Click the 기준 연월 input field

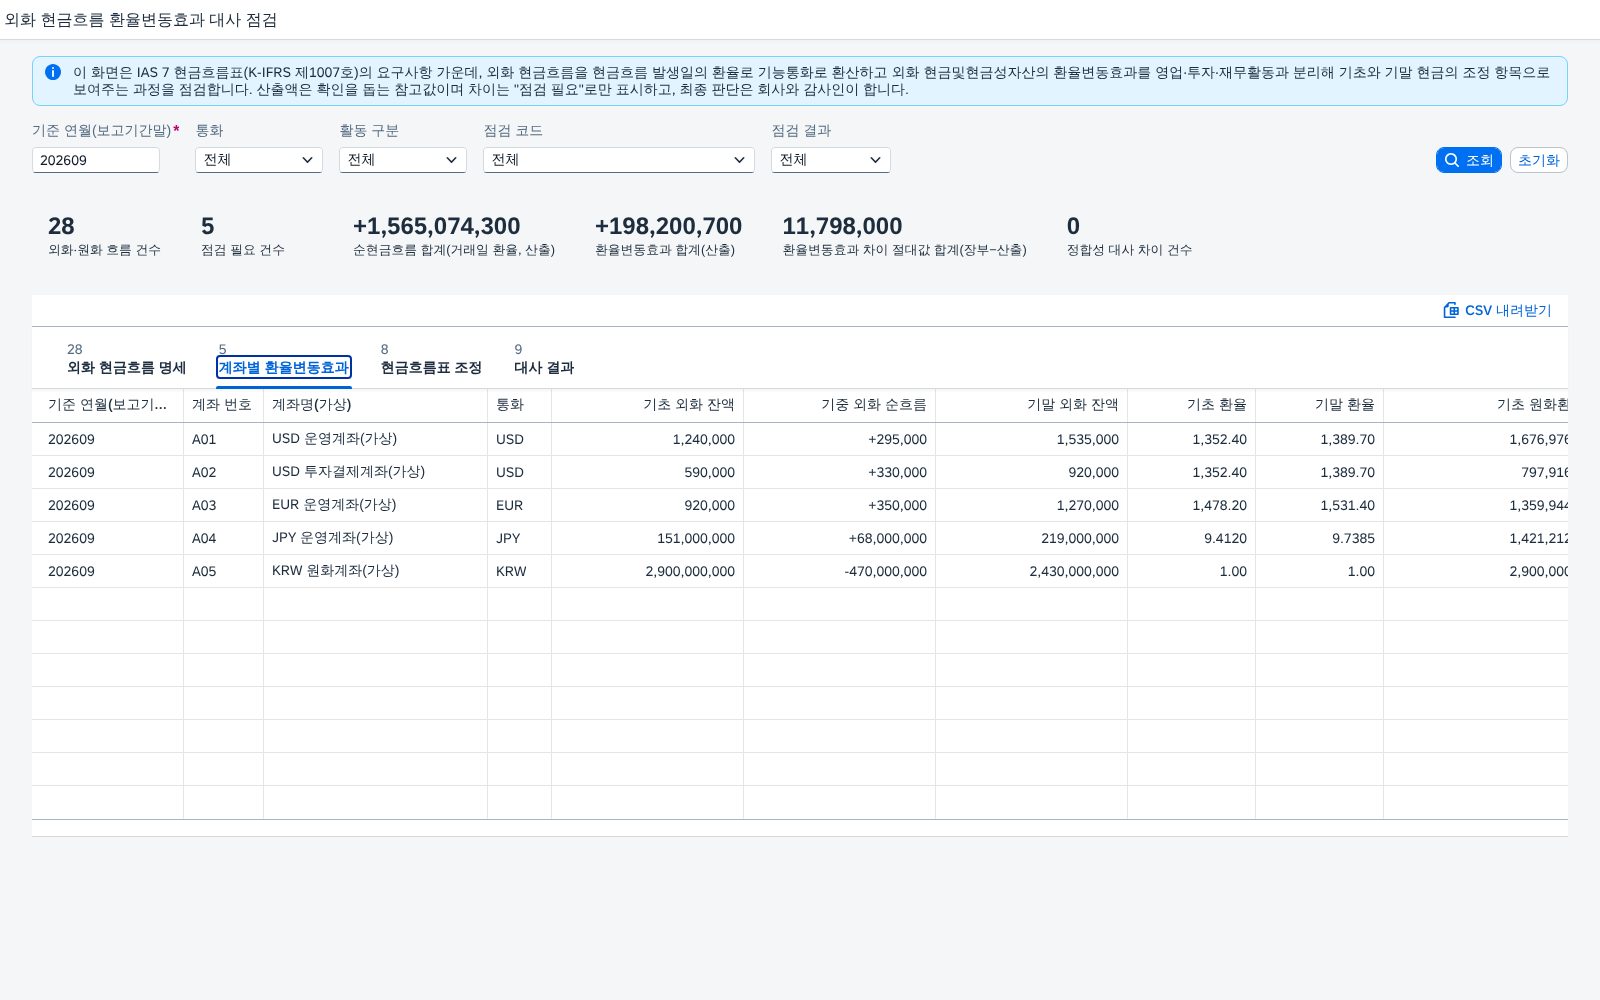coord(96,160)
